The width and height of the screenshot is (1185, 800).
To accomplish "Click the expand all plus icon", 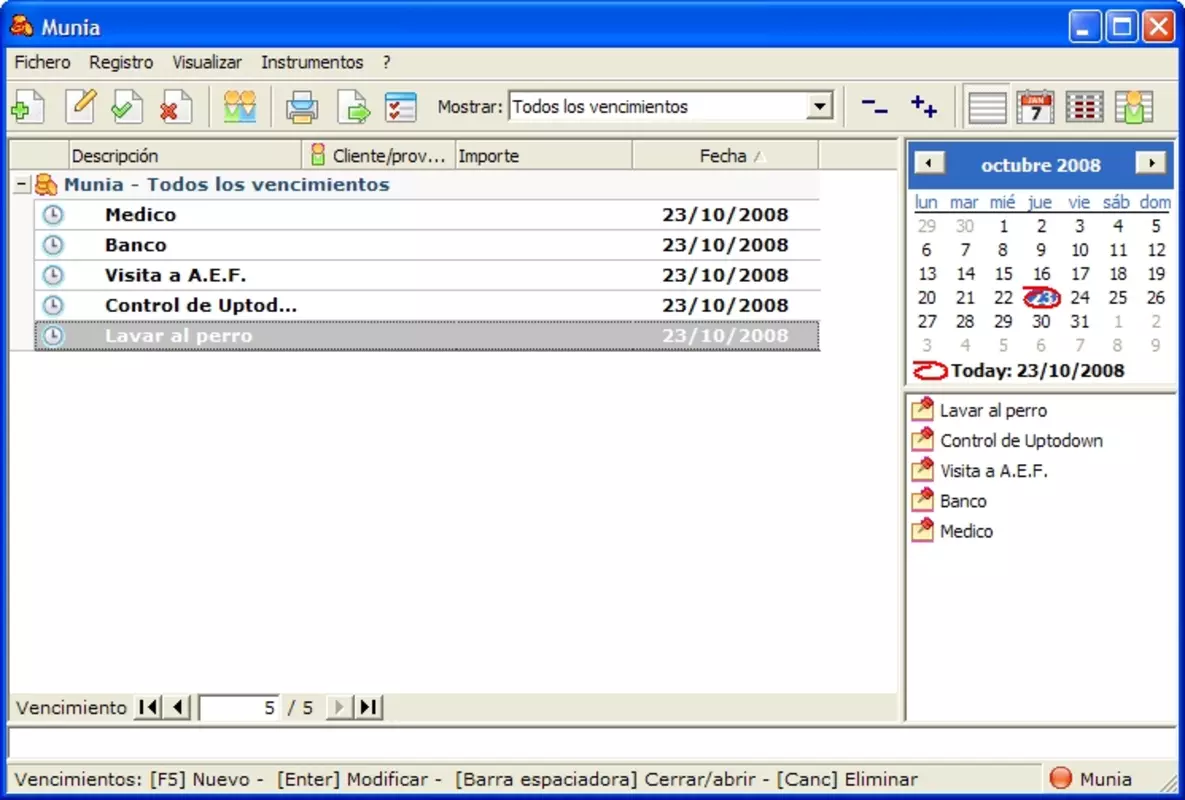I will tap(924, 107).
